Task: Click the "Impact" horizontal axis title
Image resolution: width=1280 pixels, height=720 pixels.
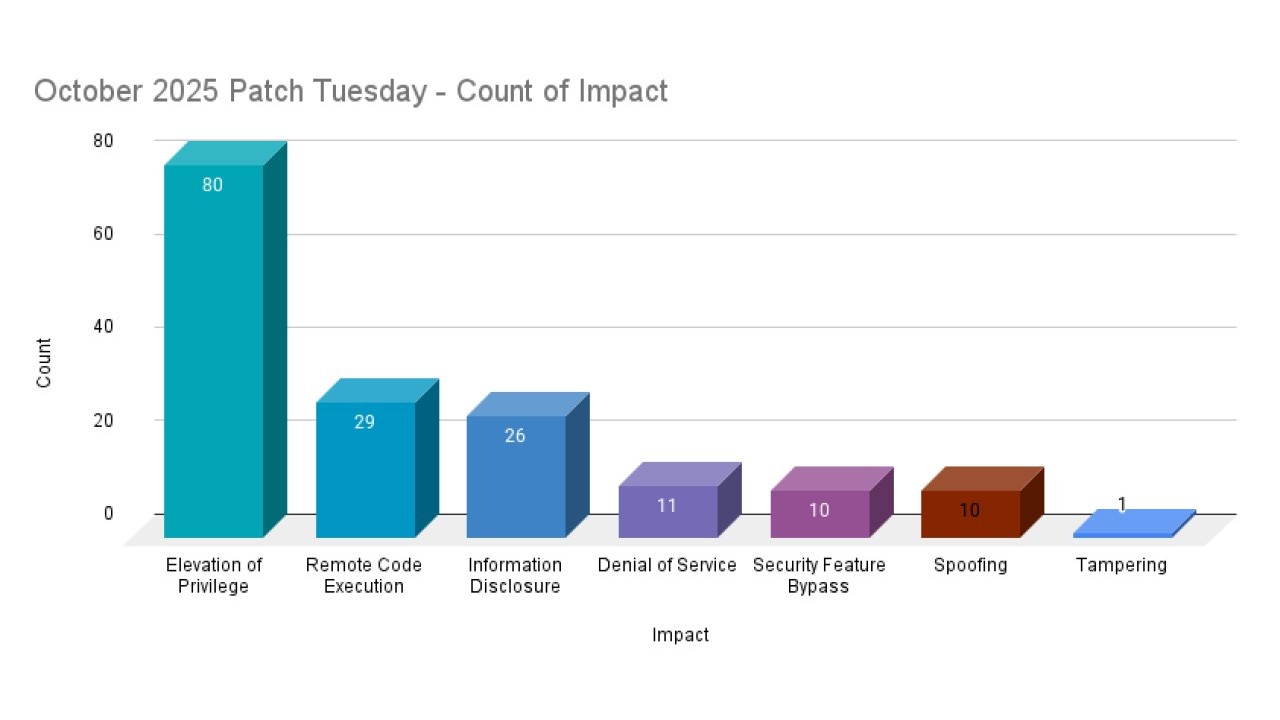Action: [680, 635]
